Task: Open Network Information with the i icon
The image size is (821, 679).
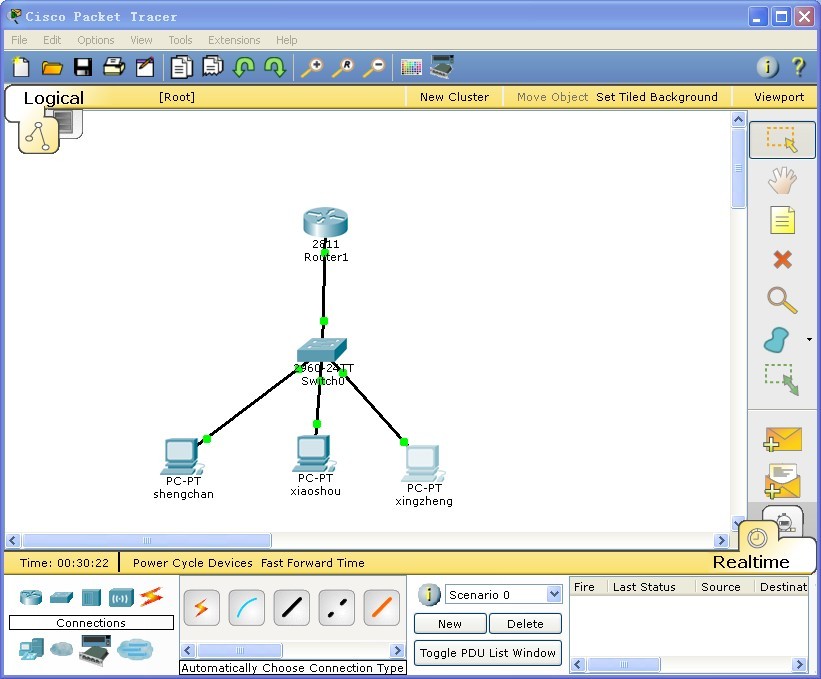Action: pyautogui.click(x=767, y=67)
